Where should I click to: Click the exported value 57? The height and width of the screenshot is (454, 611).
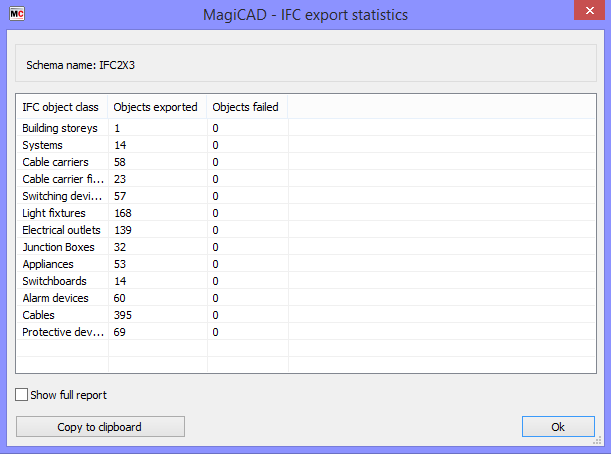[x=120, y=196]
